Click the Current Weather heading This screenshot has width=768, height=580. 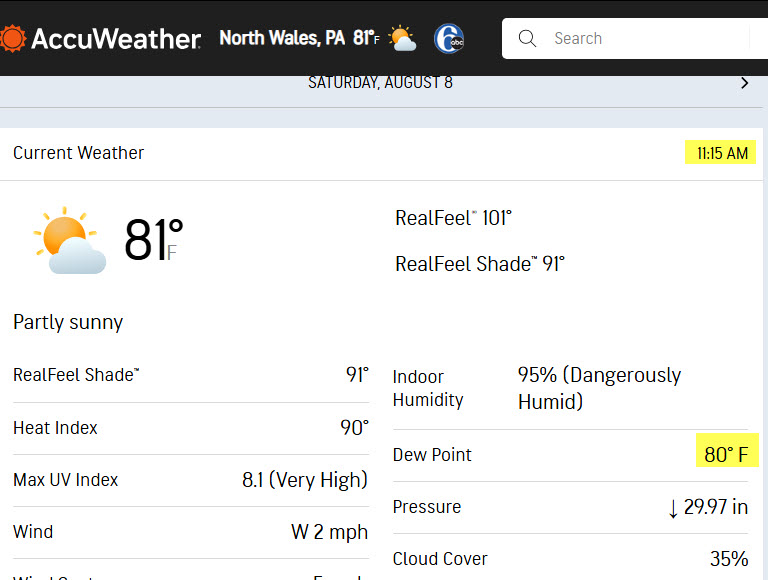pos(78,153)
